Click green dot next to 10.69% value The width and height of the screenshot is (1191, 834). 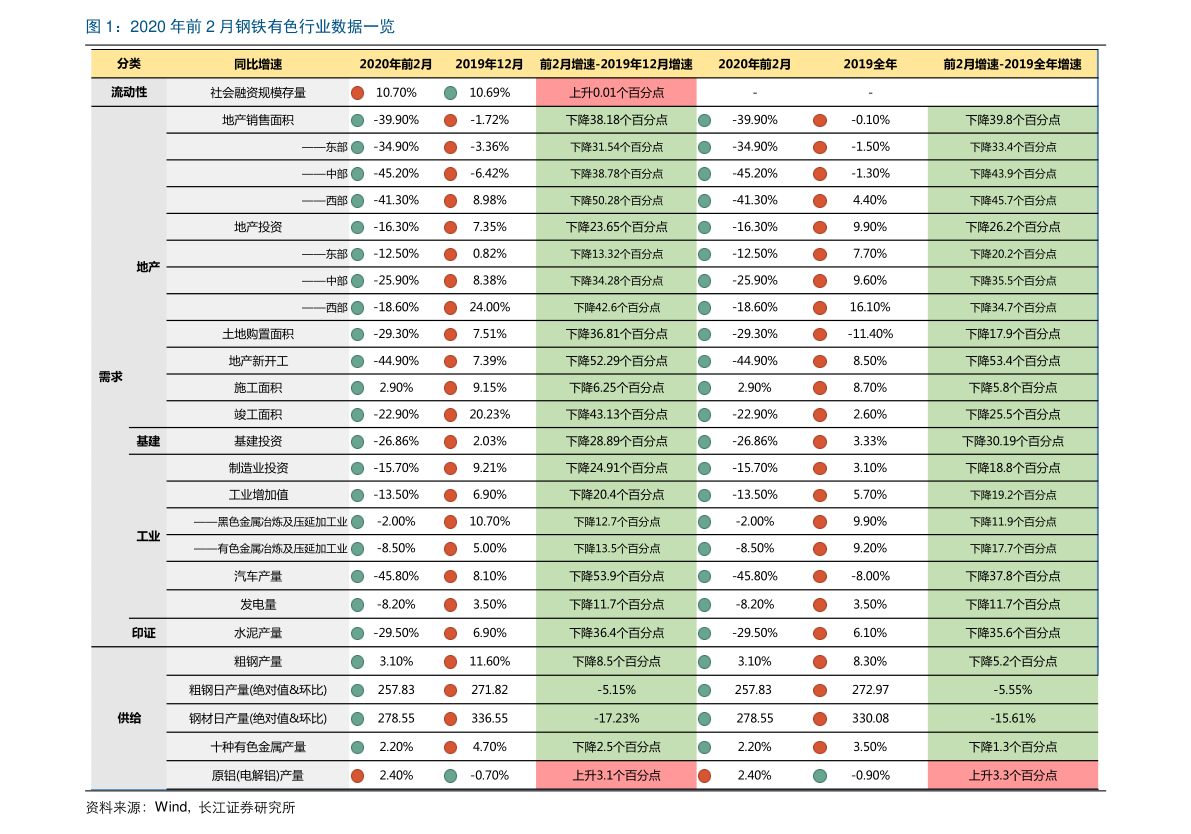tap(450, 93)
